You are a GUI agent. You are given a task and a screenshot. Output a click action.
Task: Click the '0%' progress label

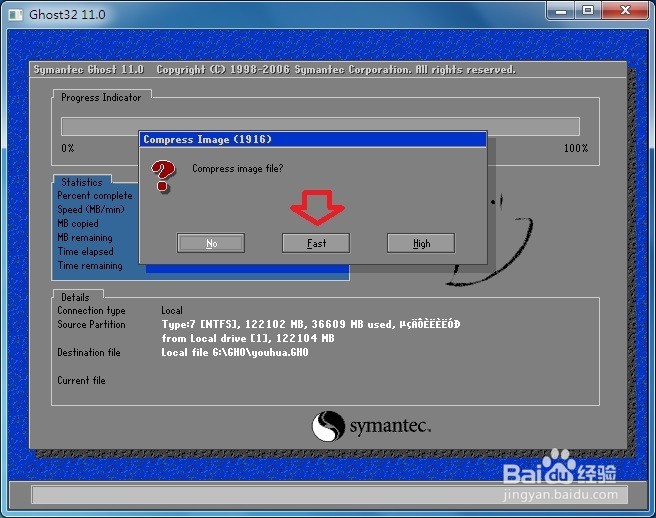[x=68, y=148]
